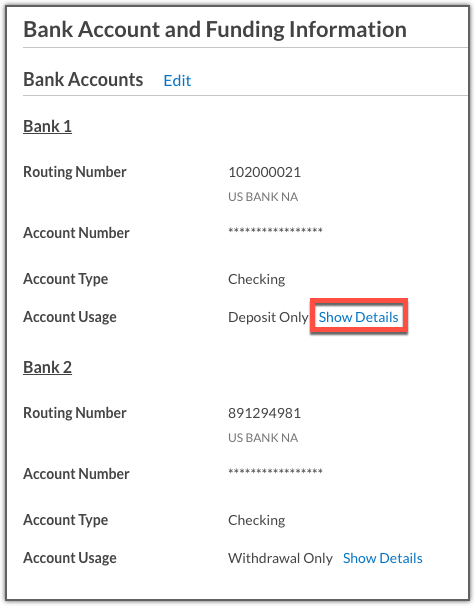Image resolution: width=475 pixels, height=606 pixels.
Task: Select the Bank 2 heading
Action: tap(48, 367)
